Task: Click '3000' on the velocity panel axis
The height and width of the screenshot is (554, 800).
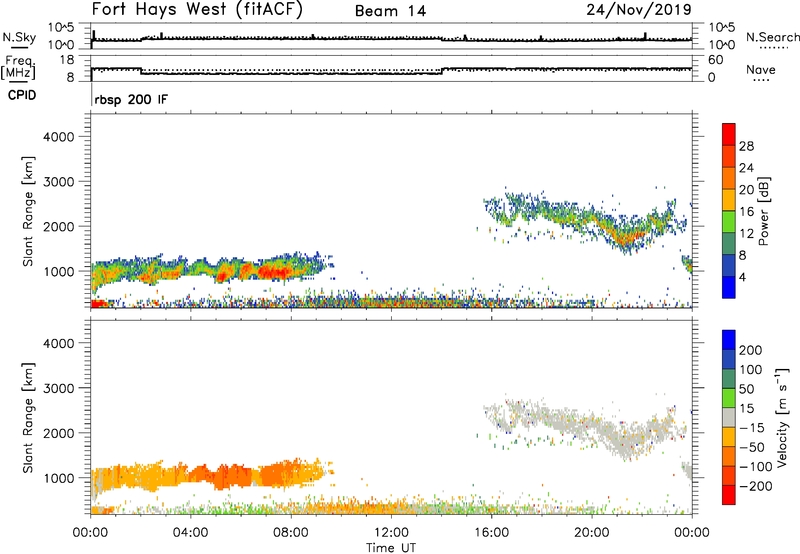Action: click(x=59, y=388)
